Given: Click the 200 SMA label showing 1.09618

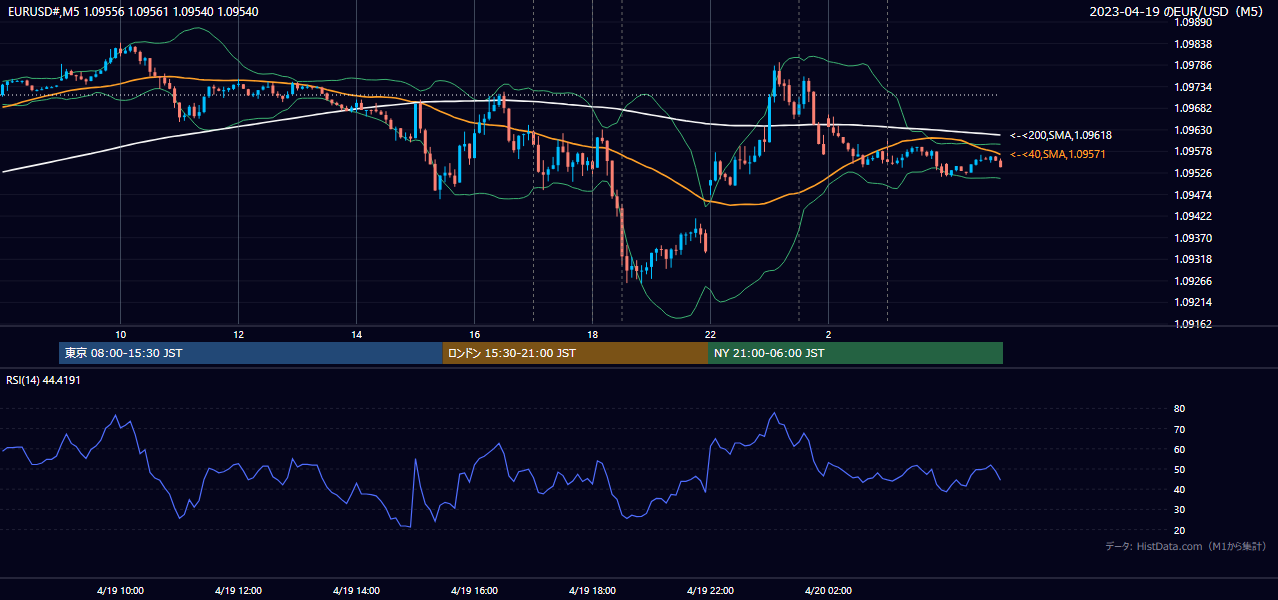Looking at the screenshot, I should (x=1061, y=135).
